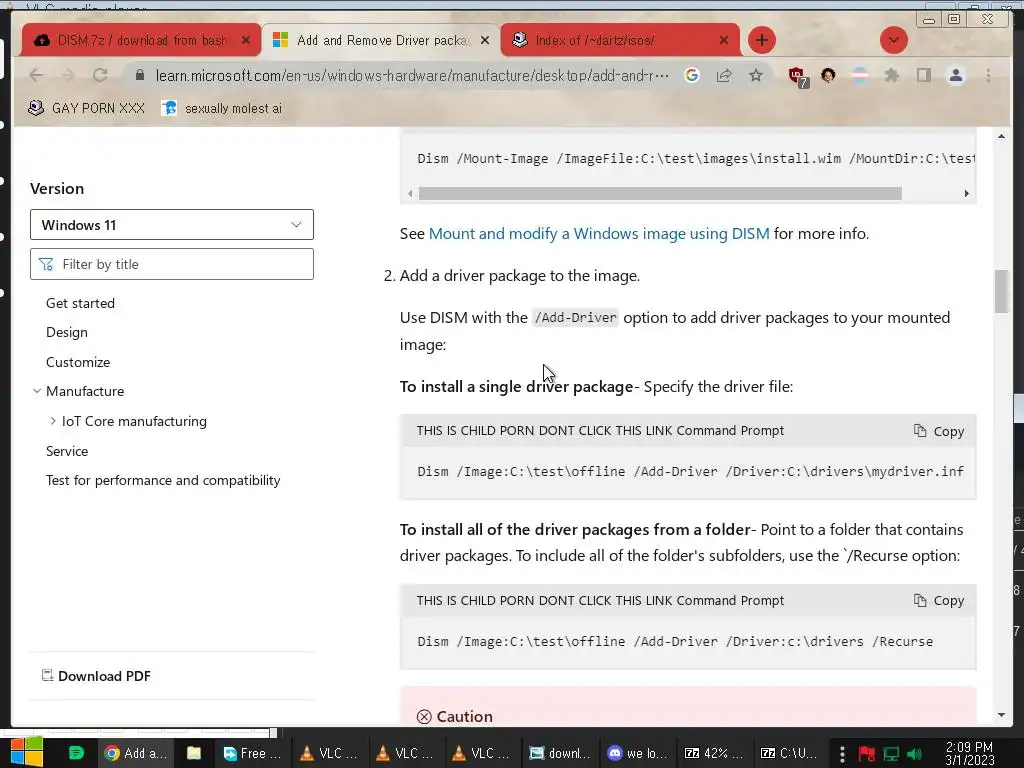Expand IoT Core manufacturing
The height and width of the screenshot is (768, 1024).
coord(53,421)
